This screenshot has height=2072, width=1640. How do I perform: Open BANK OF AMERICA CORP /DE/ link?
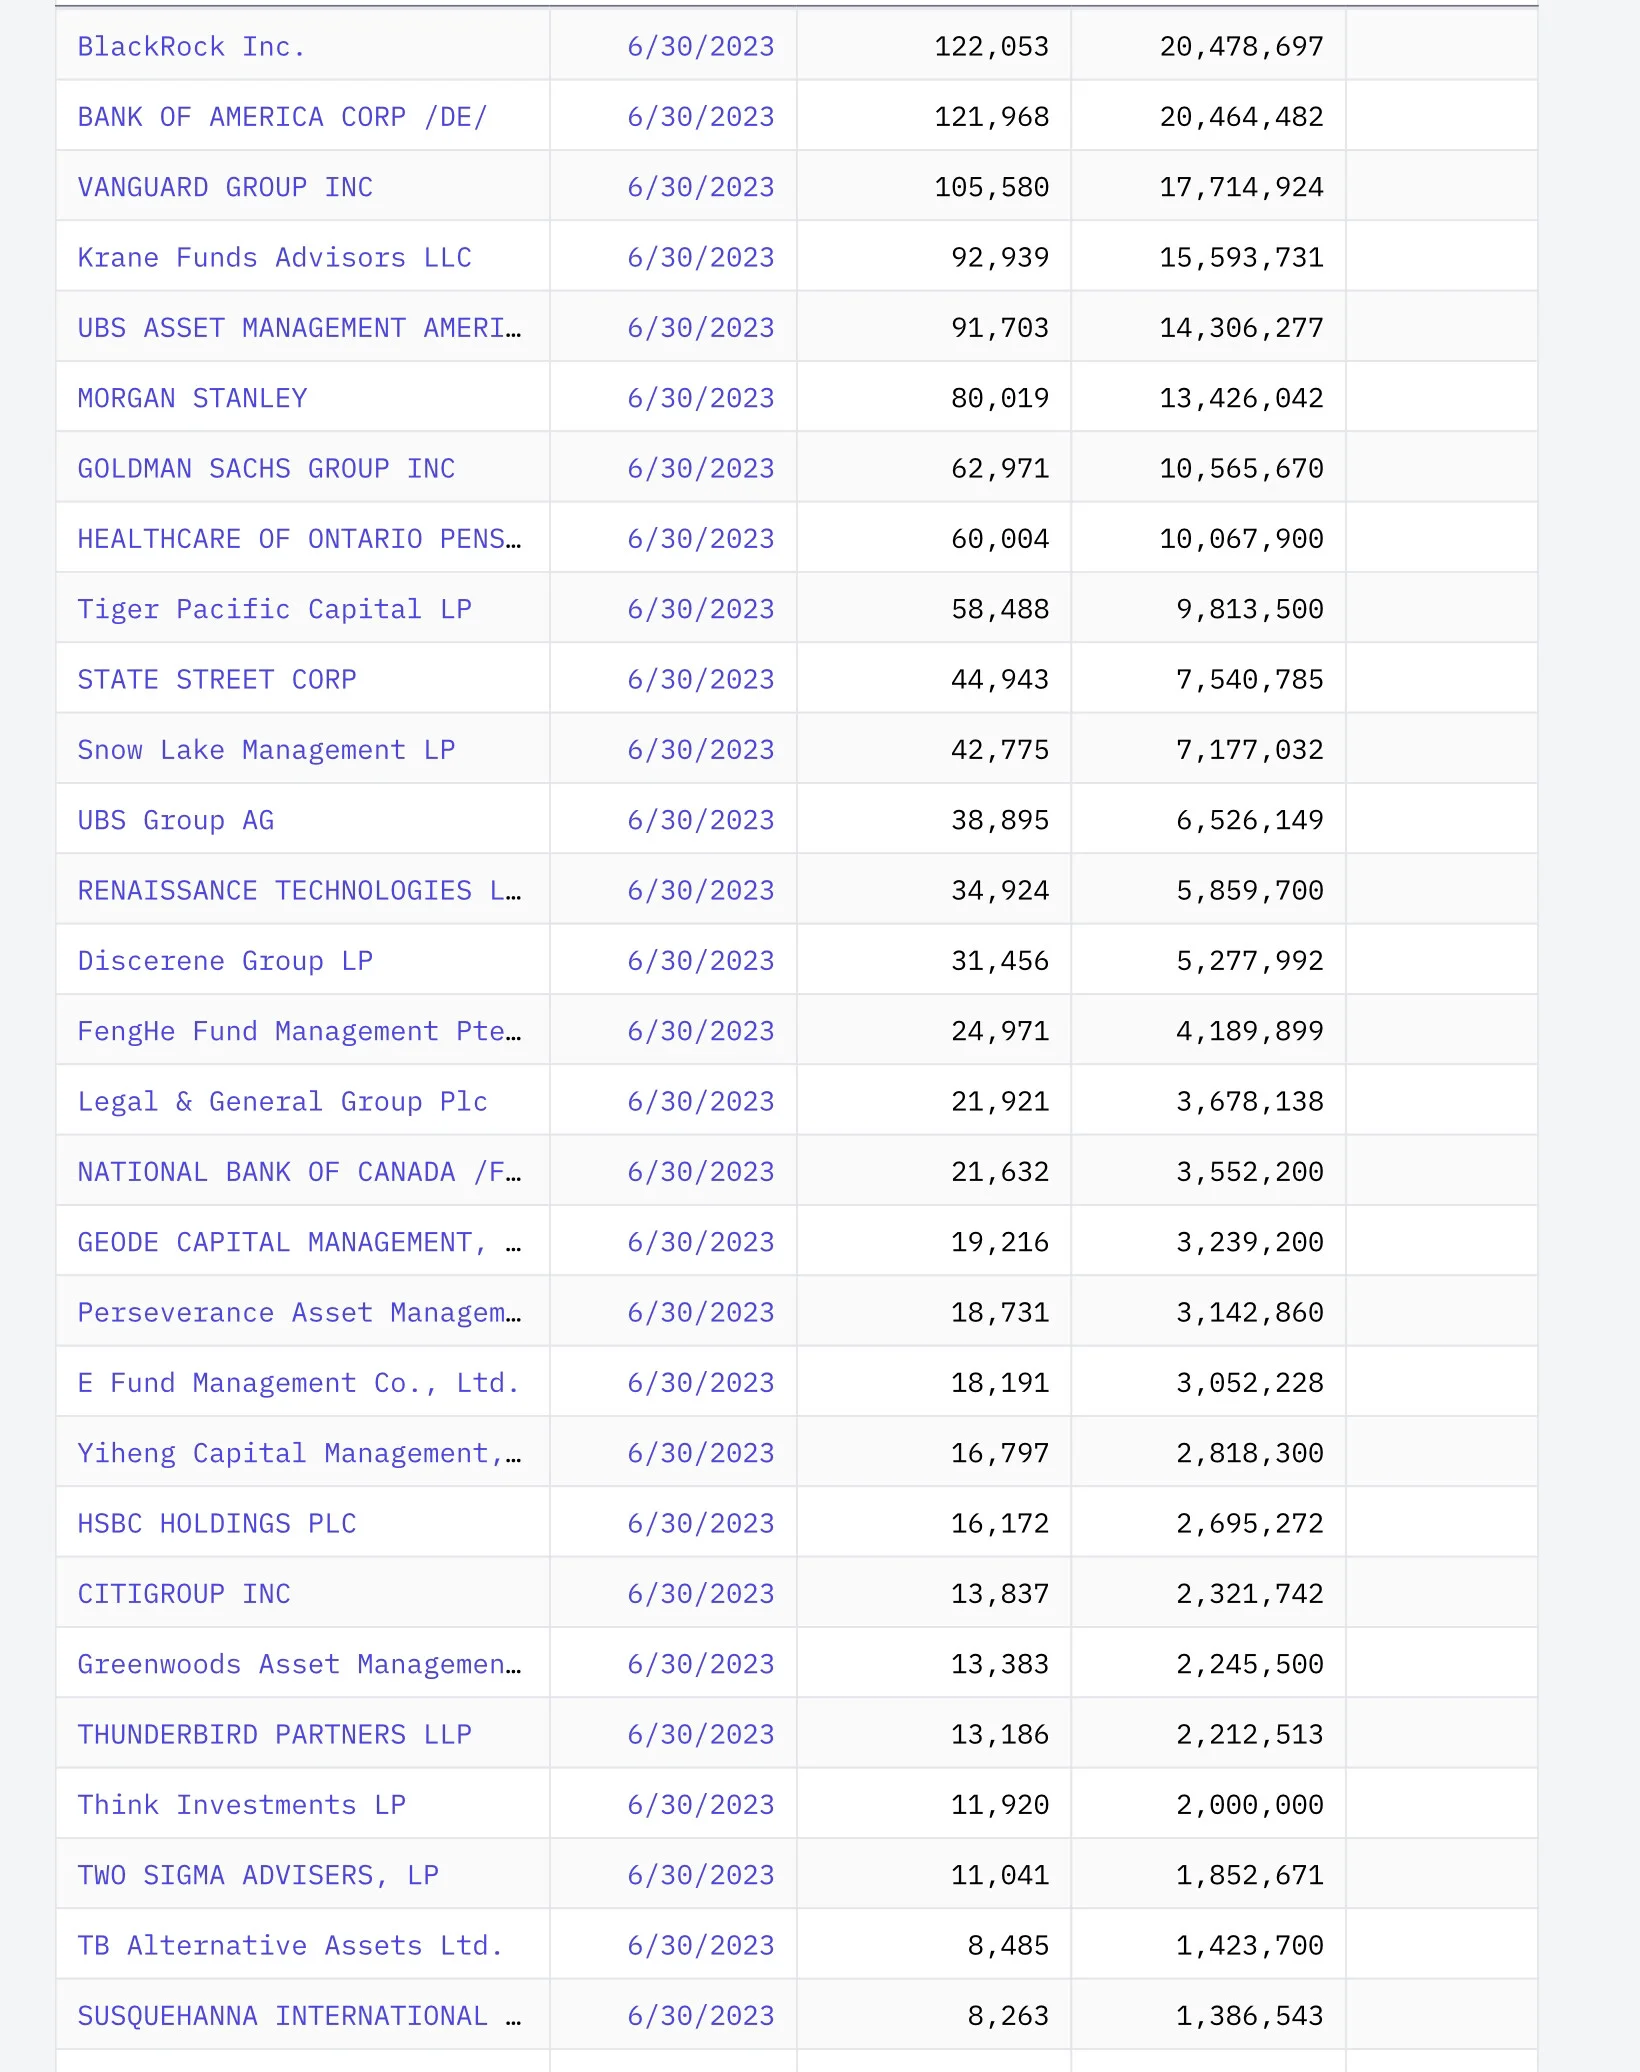tap(282, 117)
